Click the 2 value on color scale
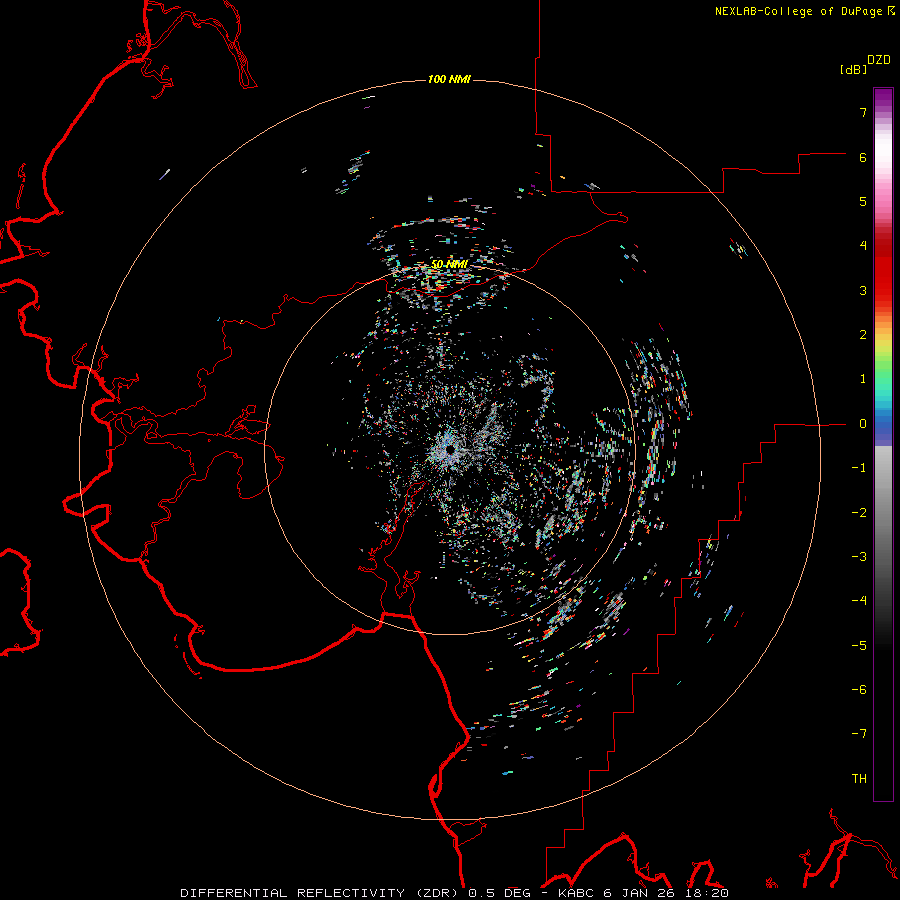Viewport: 900px width, 900px height. tap(863, 335)
